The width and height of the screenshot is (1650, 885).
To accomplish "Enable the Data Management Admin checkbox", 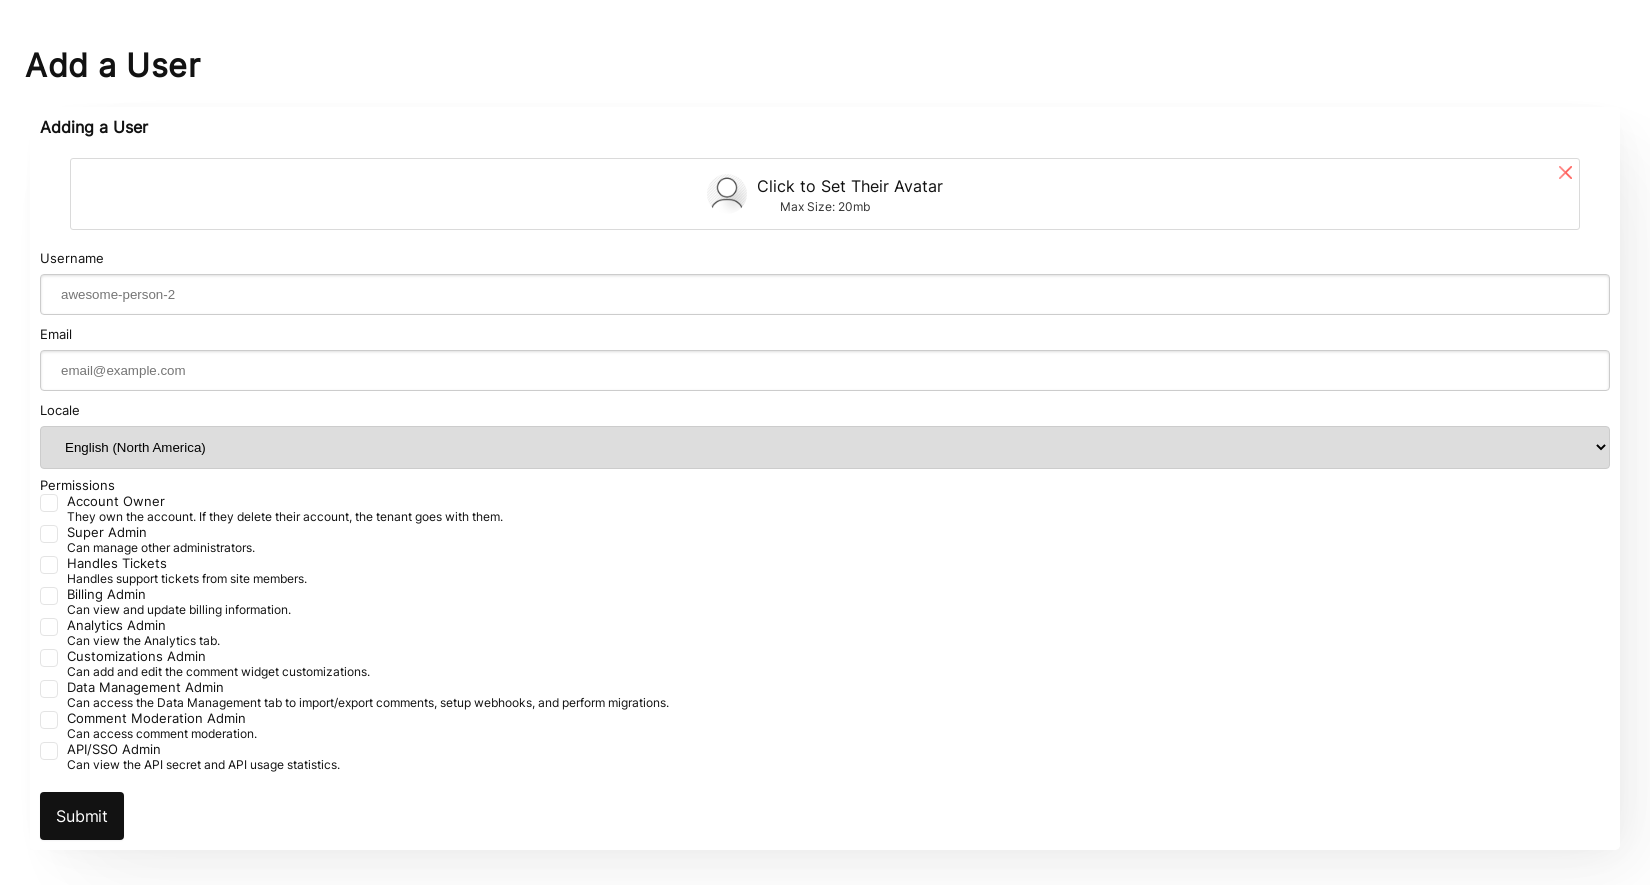I will tap(49, 689).
